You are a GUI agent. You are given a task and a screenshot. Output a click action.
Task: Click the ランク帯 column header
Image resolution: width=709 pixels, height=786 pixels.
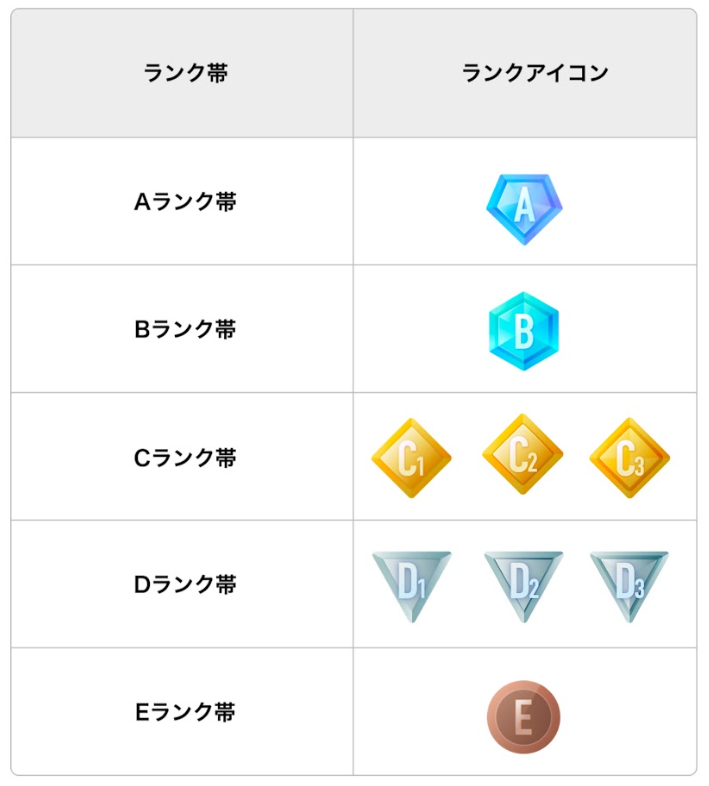[x=186, y=73]
